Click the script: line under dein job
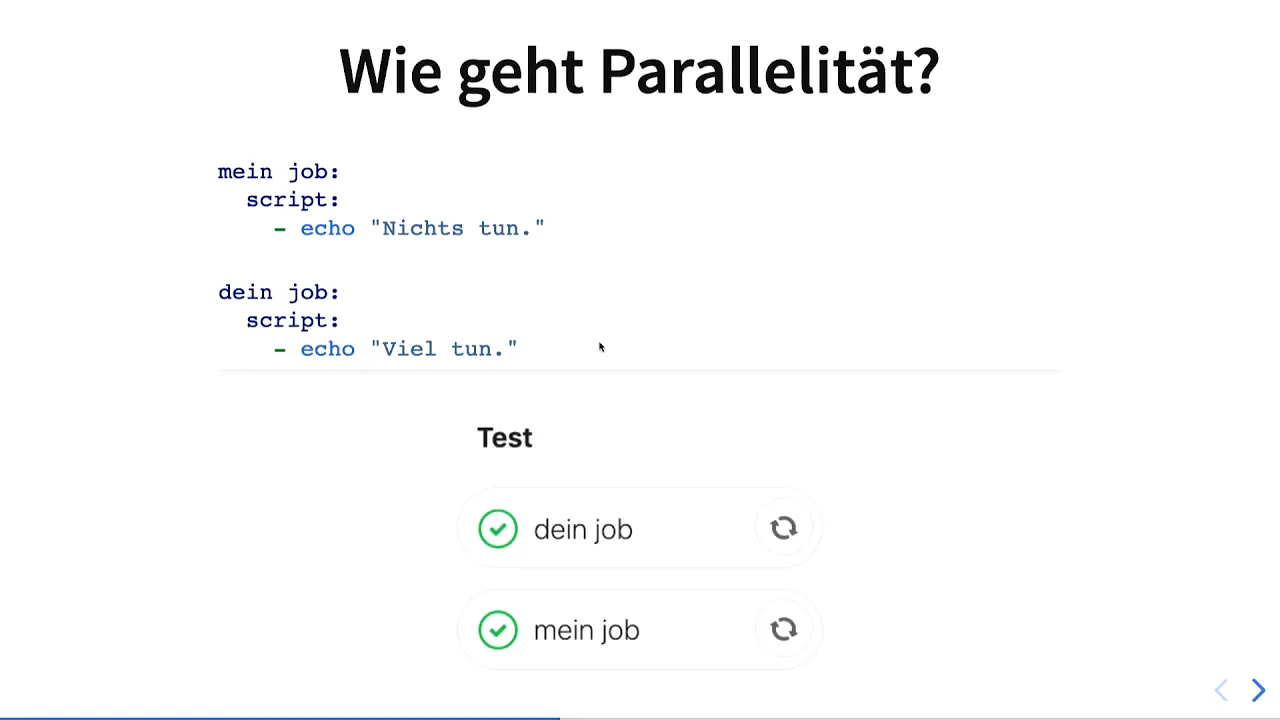The width and height of the screenshot is (1280, 720). tap(293, 320)
